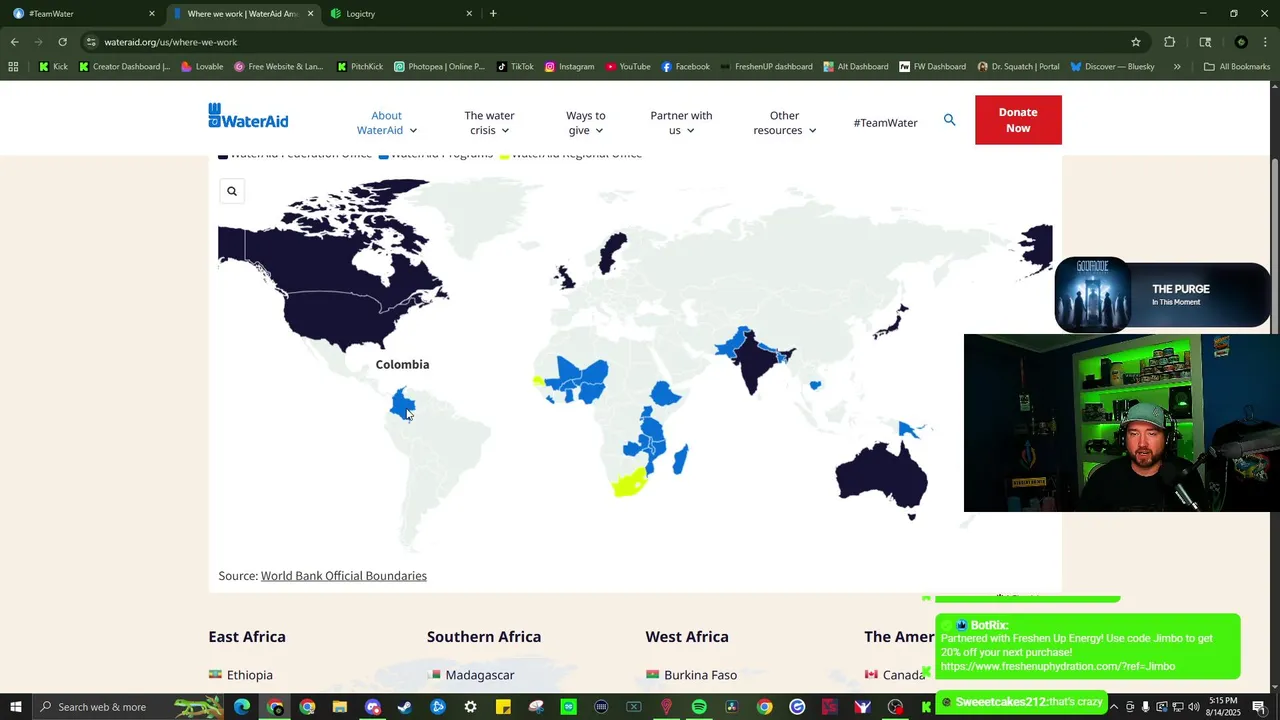Open a new browser tab

[493, 14]
